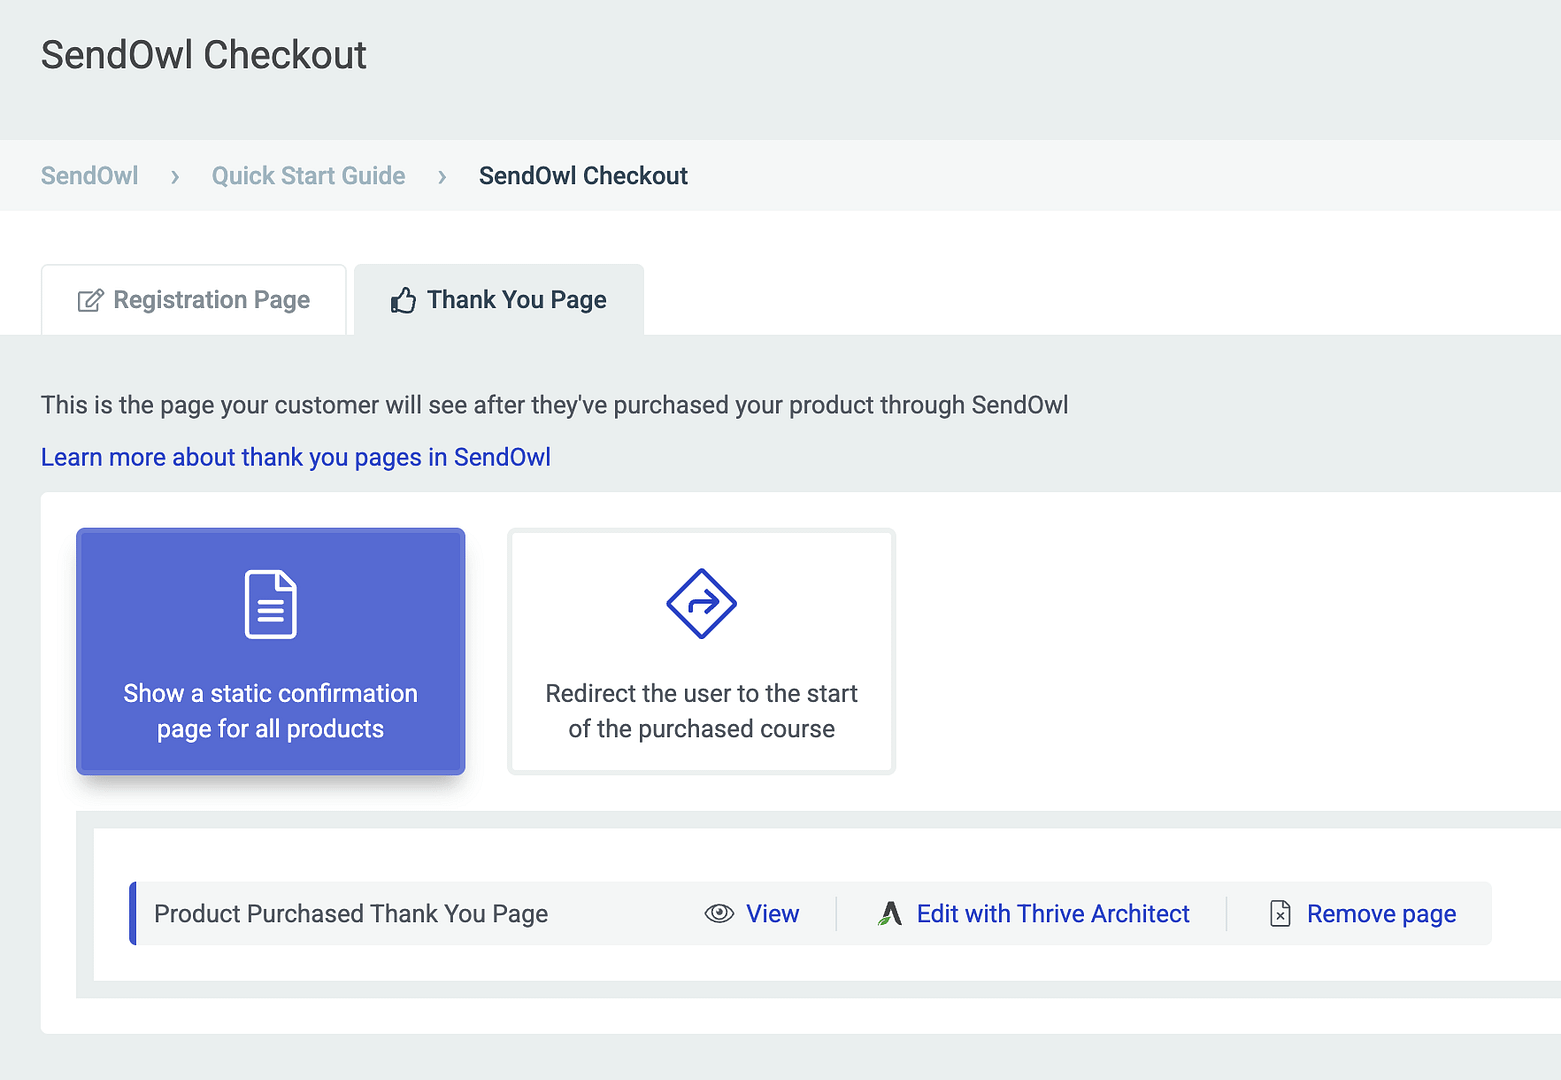1561x1080 pixels.
Task: Click the View link
Action: click(772, 913)
